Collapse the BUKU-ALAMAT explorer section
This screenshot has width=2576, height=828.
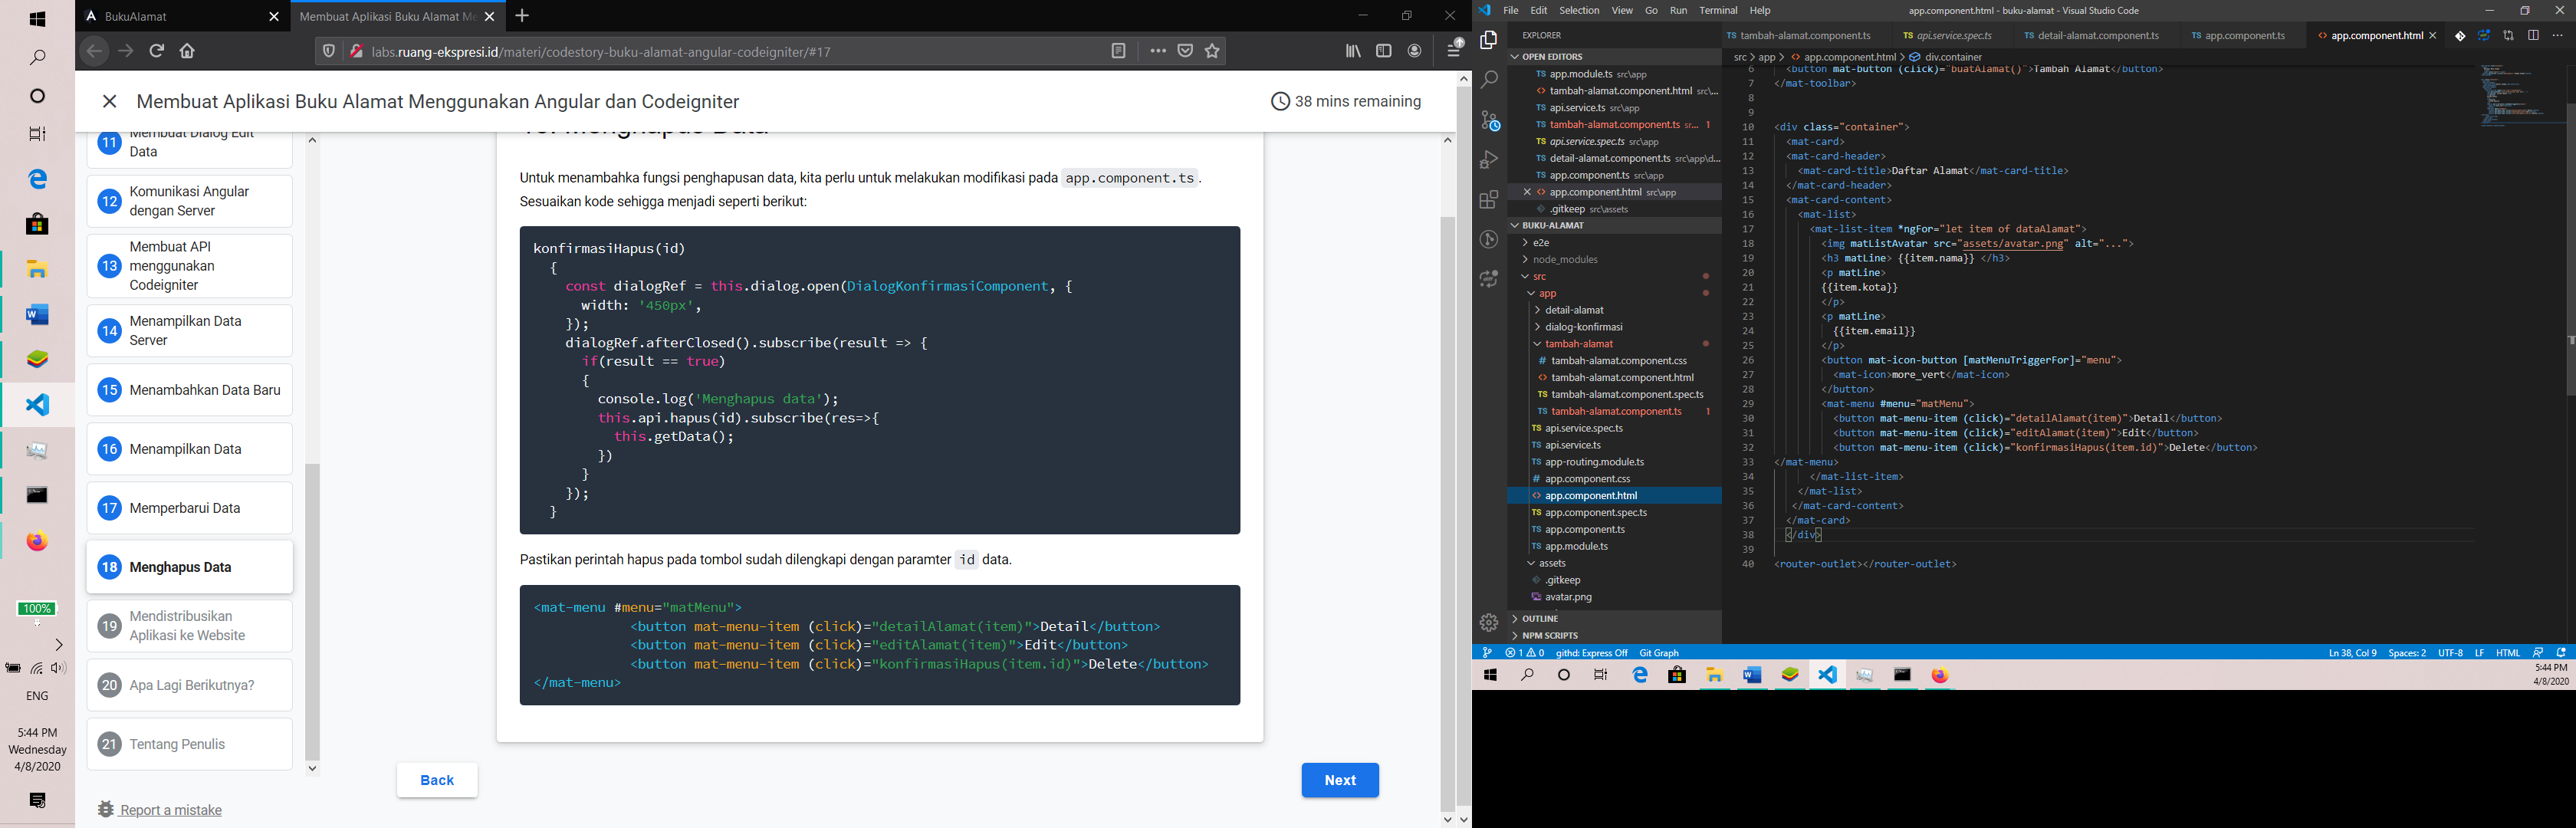click(1615, 226)
